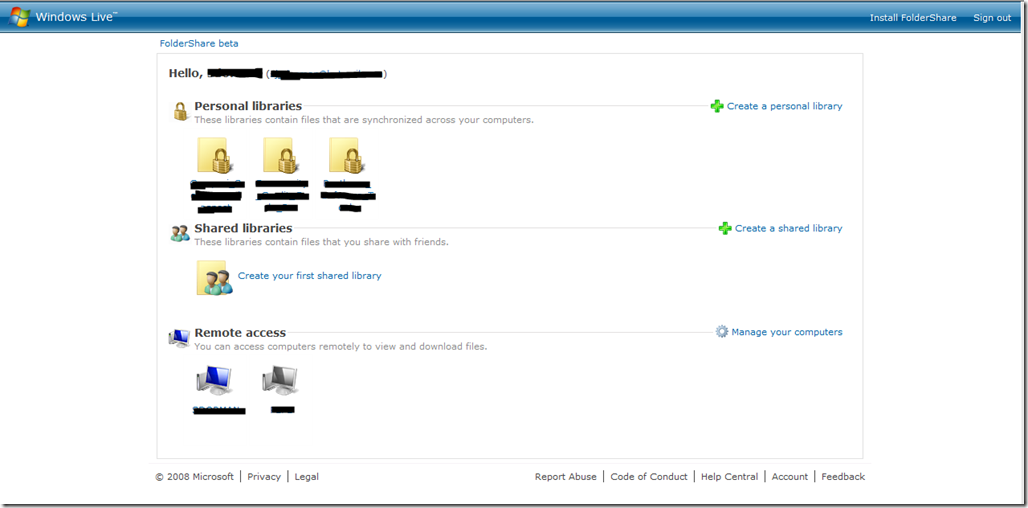Click the Remote access heading
The image size is (1028, 508).
240,332
